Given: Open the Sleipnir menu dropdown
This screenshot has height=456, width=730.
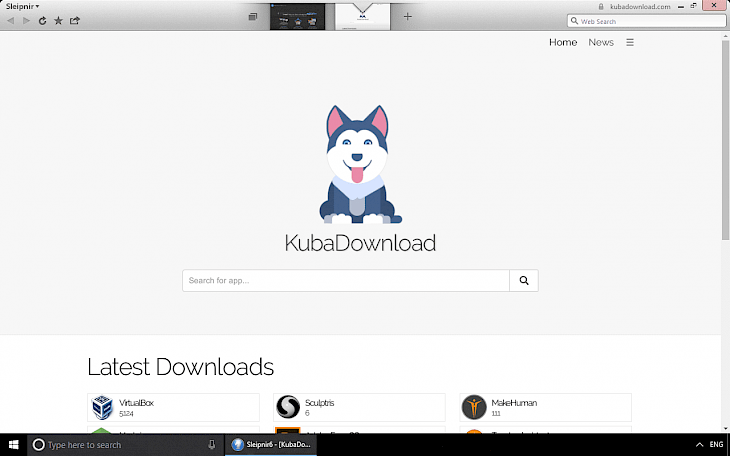Looking at the screenshot, I should 22,7.
